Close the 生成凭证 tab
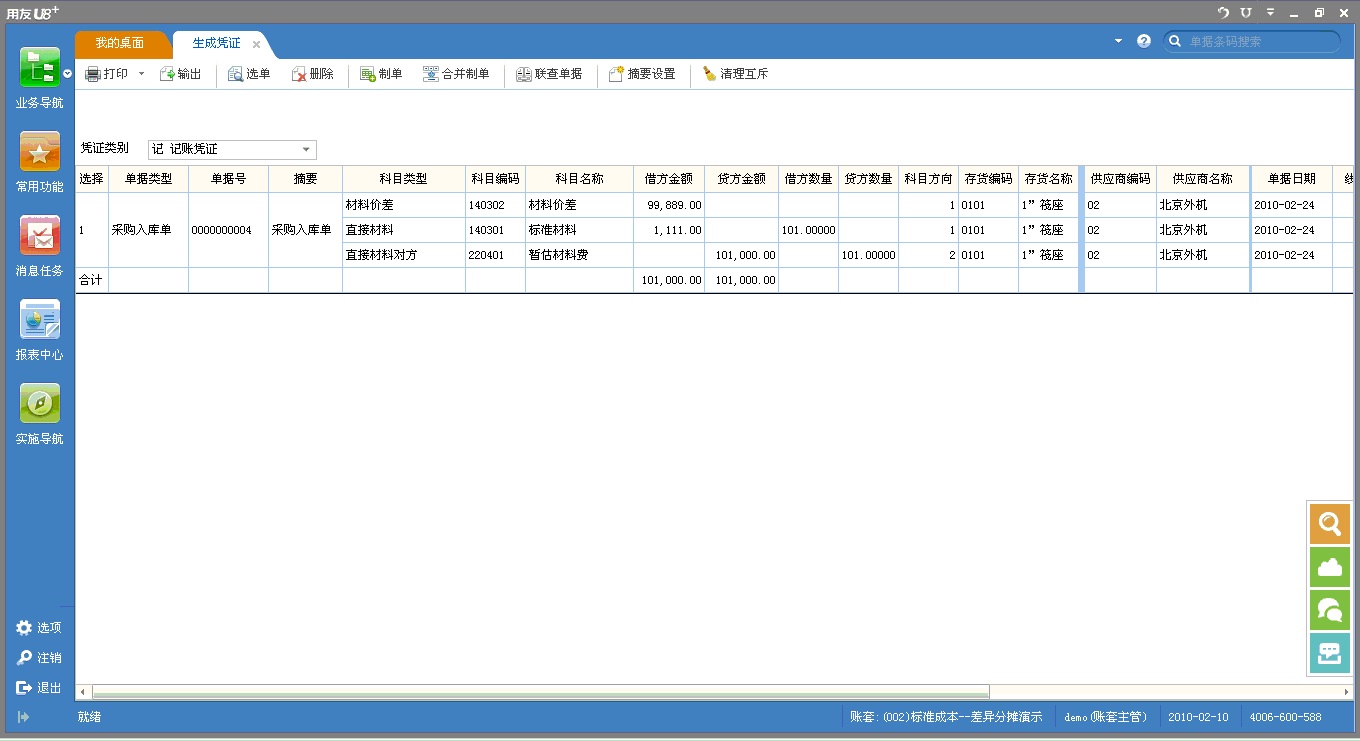This screenshot has height=741, width=1360. tap(257, 44)
